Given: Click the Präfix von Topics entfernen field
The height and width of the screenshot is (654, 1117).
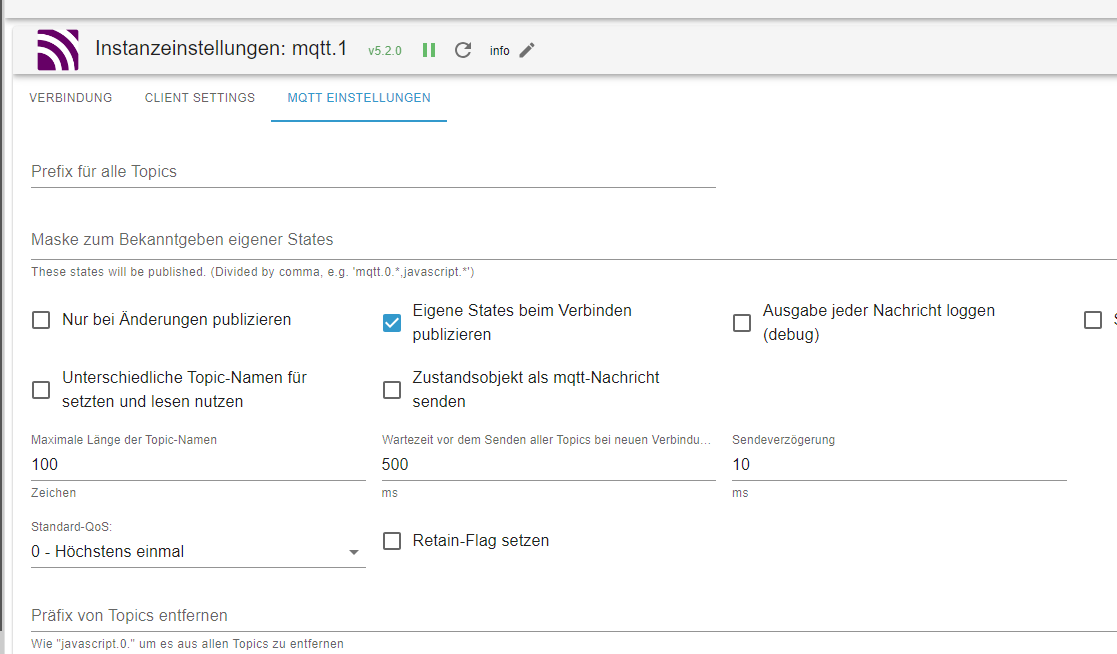Looking at the screenshot, I should click(574, 616).
